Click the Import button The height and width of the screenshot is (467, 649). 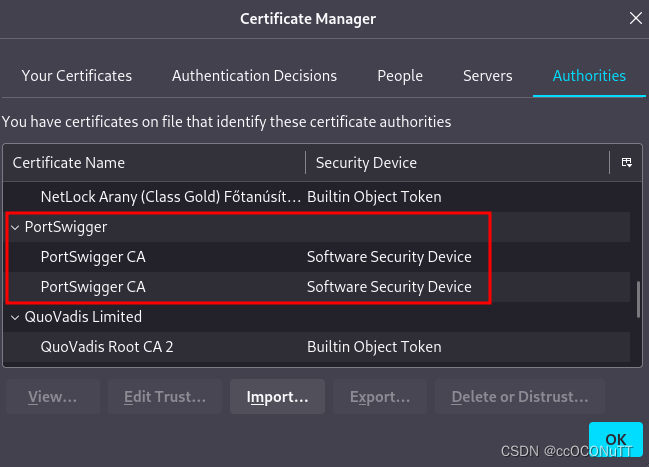coord(277,397)
